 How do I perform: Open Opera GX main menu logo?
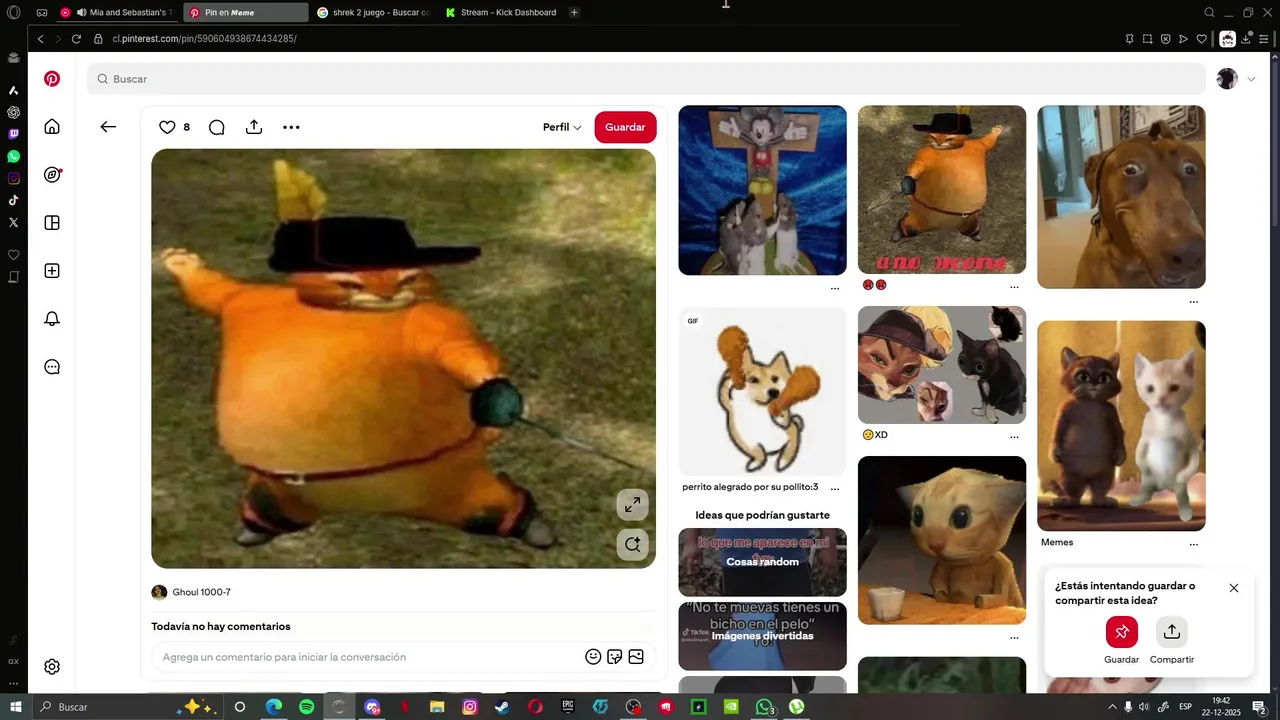coord(13,13)
